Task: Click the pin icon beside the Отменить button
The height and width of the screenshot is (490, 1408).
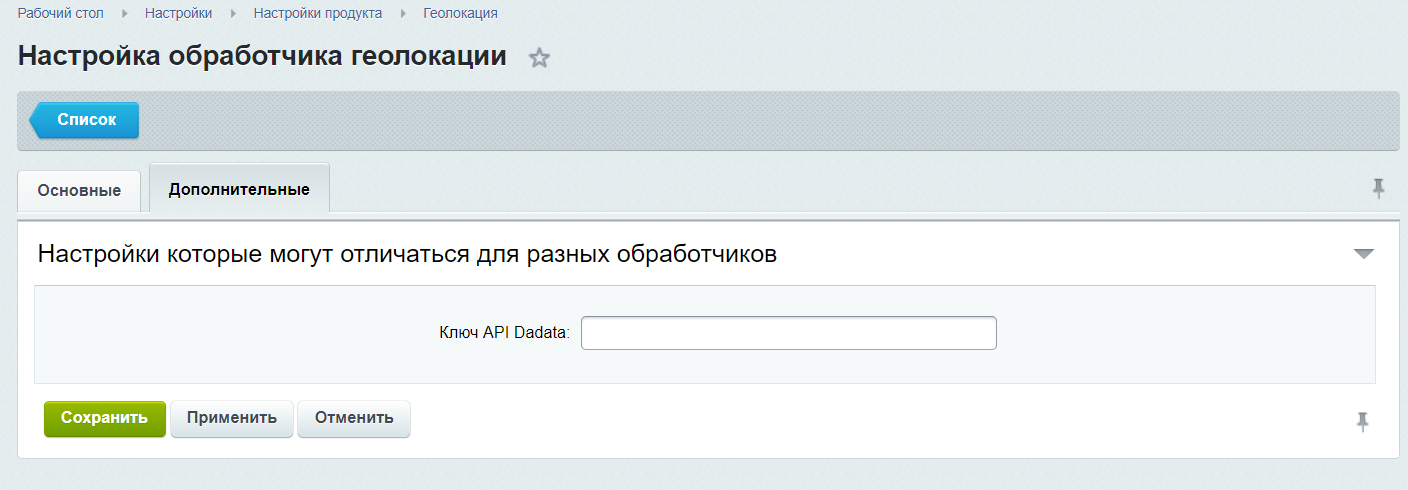Action: point(1362,421)
